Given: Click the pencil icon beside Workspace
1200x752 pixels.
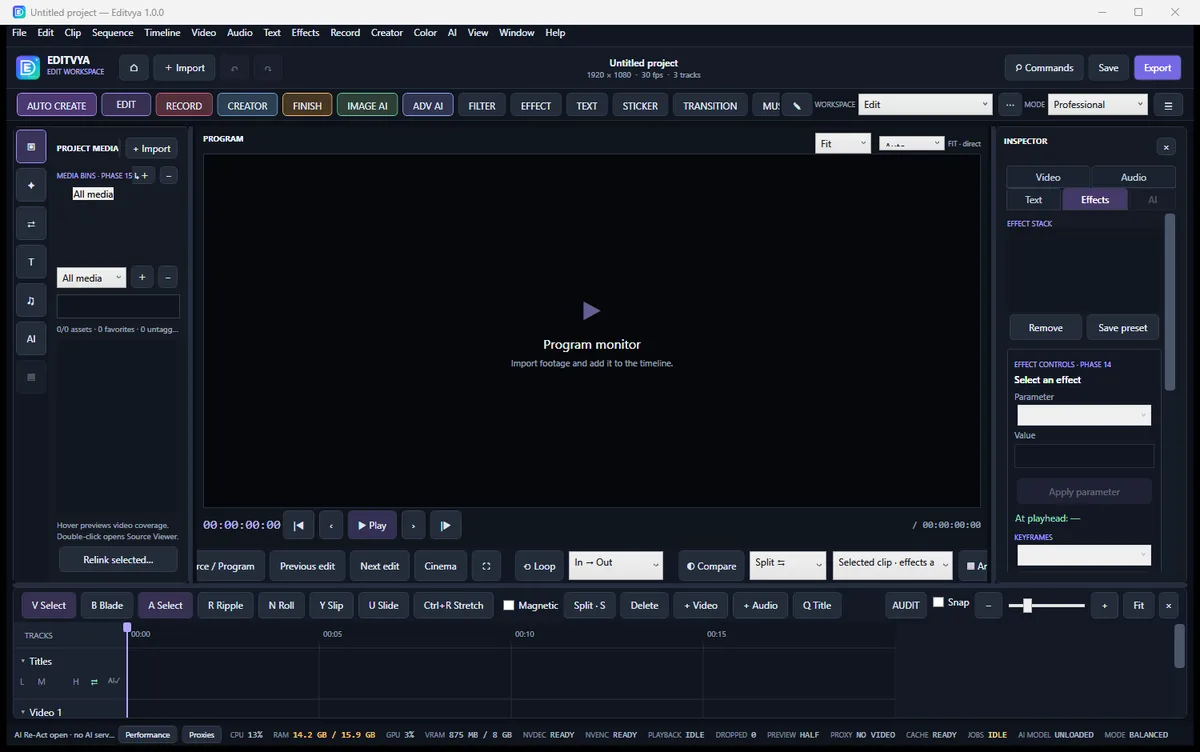Looking at the screenshot, I should (x=797, y=105).
